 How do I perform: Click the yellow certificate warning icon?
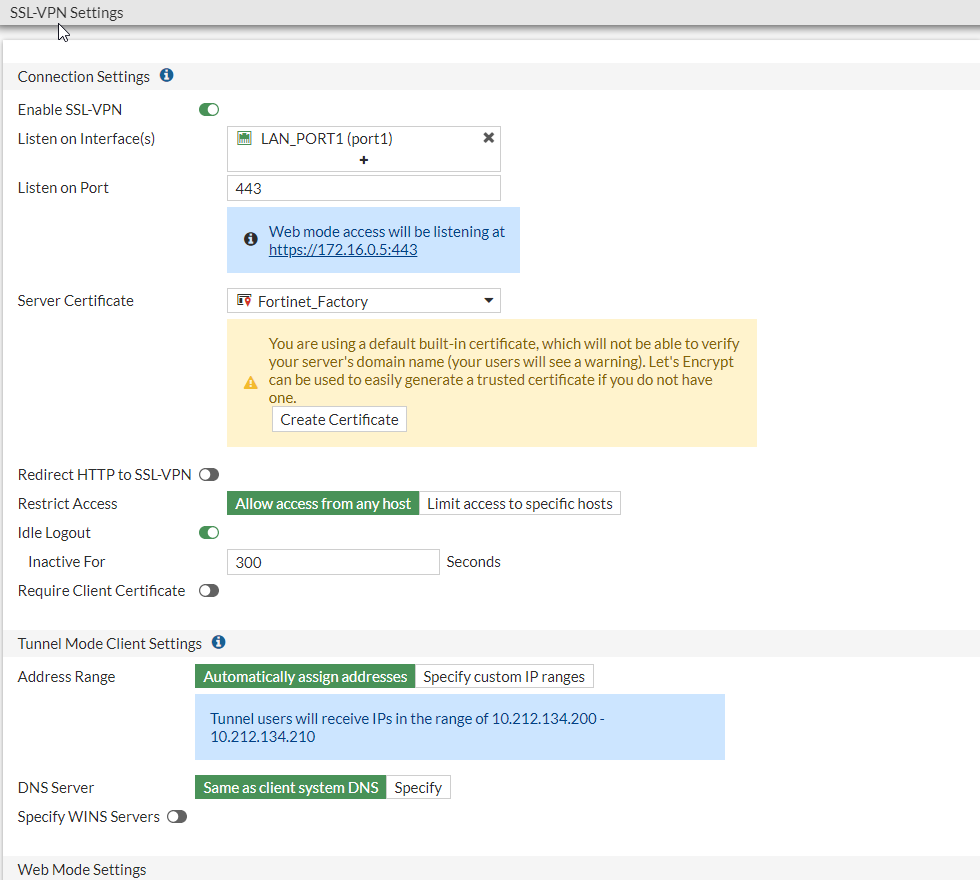(251, 383)
